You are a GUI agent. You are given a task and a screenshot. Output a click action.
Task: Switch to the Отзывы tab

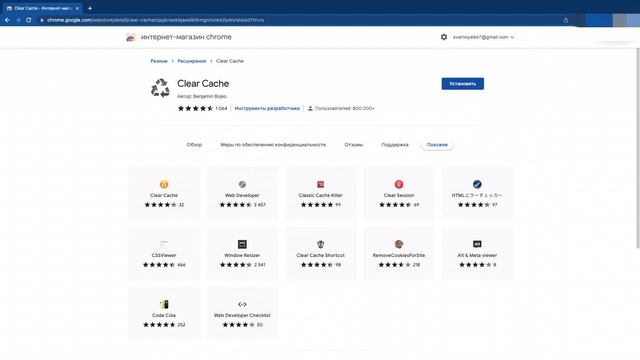tap(353, 144)
